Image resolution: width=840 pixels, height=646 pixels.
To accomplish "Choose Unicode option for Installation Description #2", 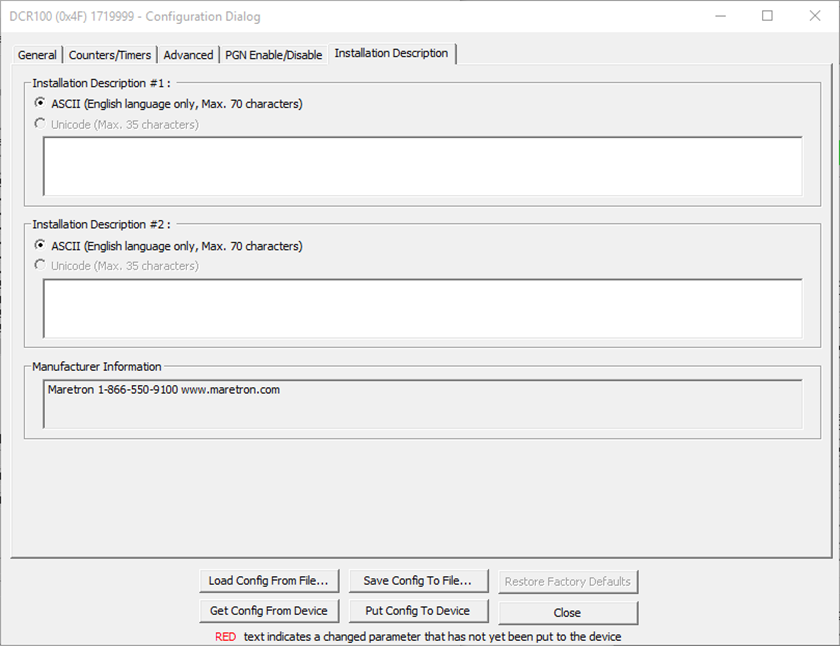I will pos(40,266).
